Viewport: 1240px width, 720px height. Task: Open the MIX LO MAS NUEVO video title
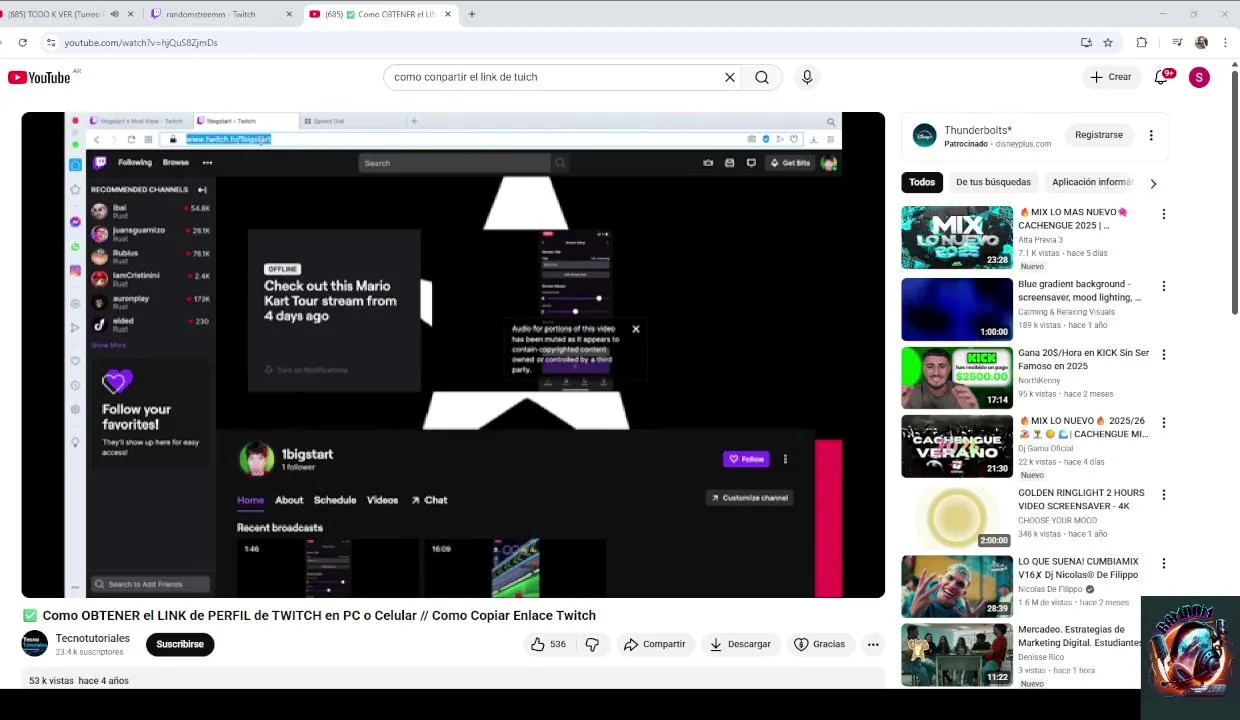(x=1073, y=219)
